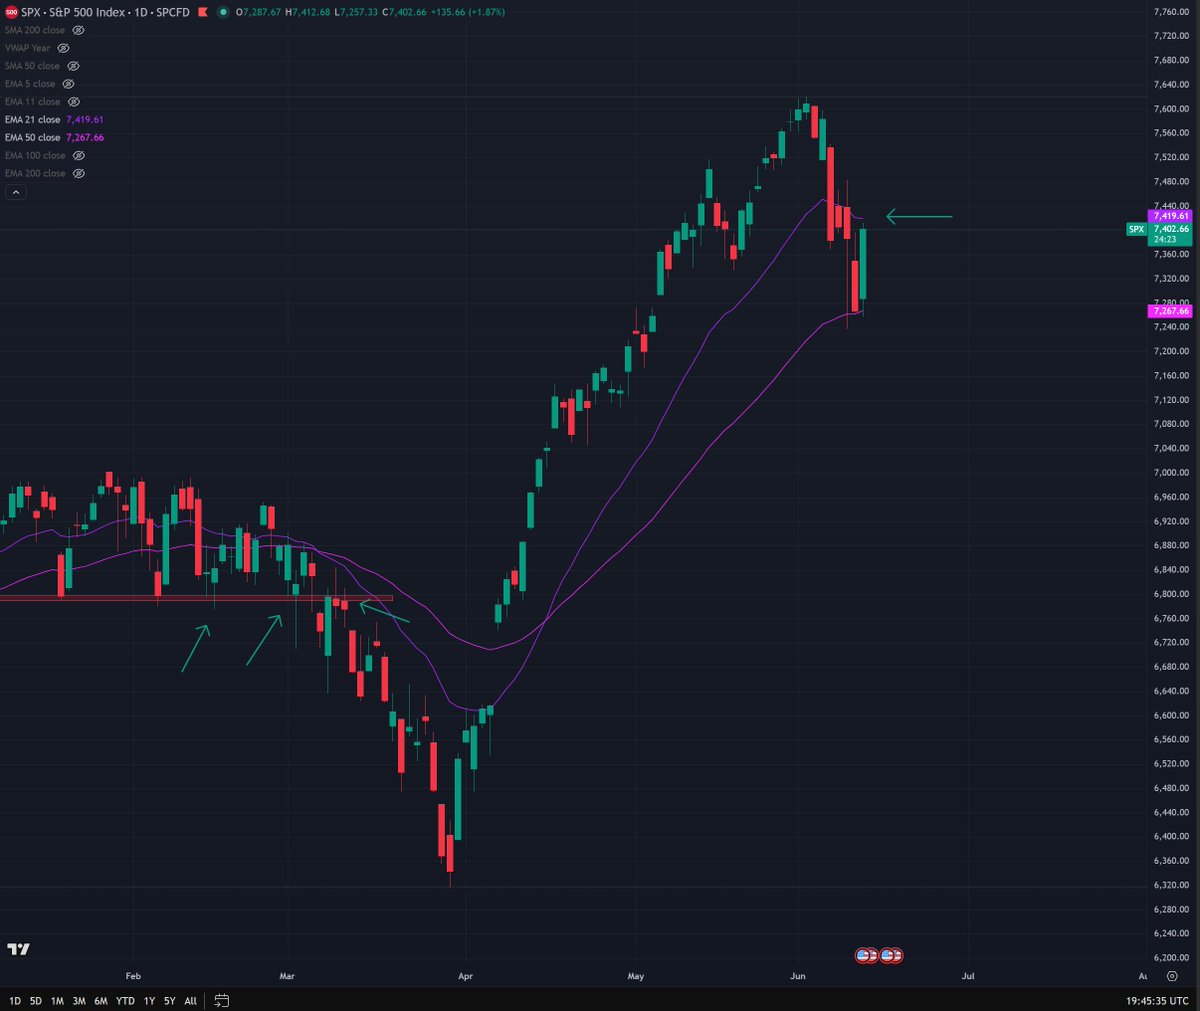This screenshot has width=1200, height=1011.
Task: Select the 6M time range
Action: point(101,1000)
